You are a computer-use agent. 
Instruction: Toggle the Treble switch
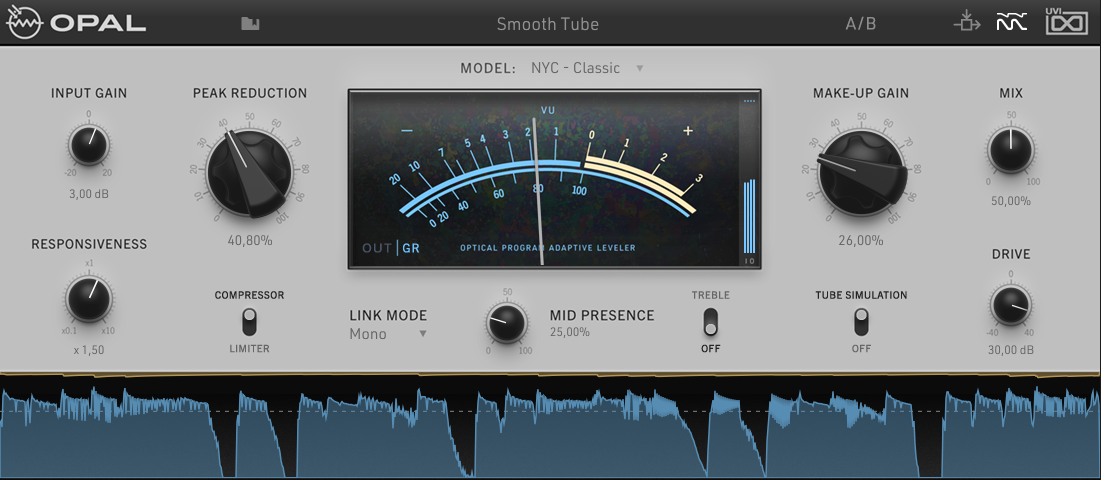pyautogui.click(x=711, y=321)
